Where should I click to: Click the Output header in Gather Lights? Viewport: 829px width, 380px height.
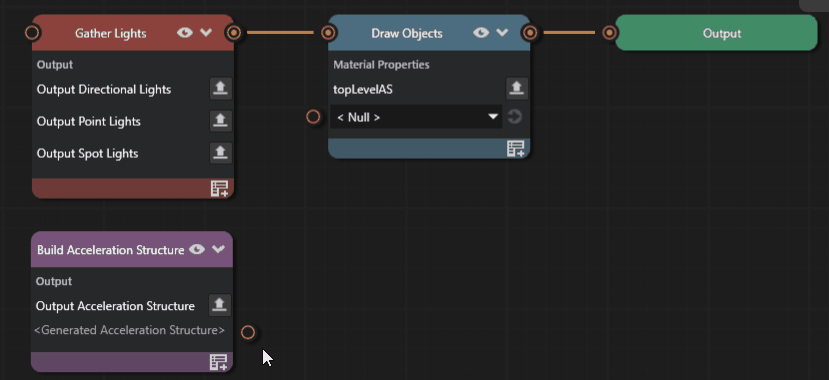point(55,65)
